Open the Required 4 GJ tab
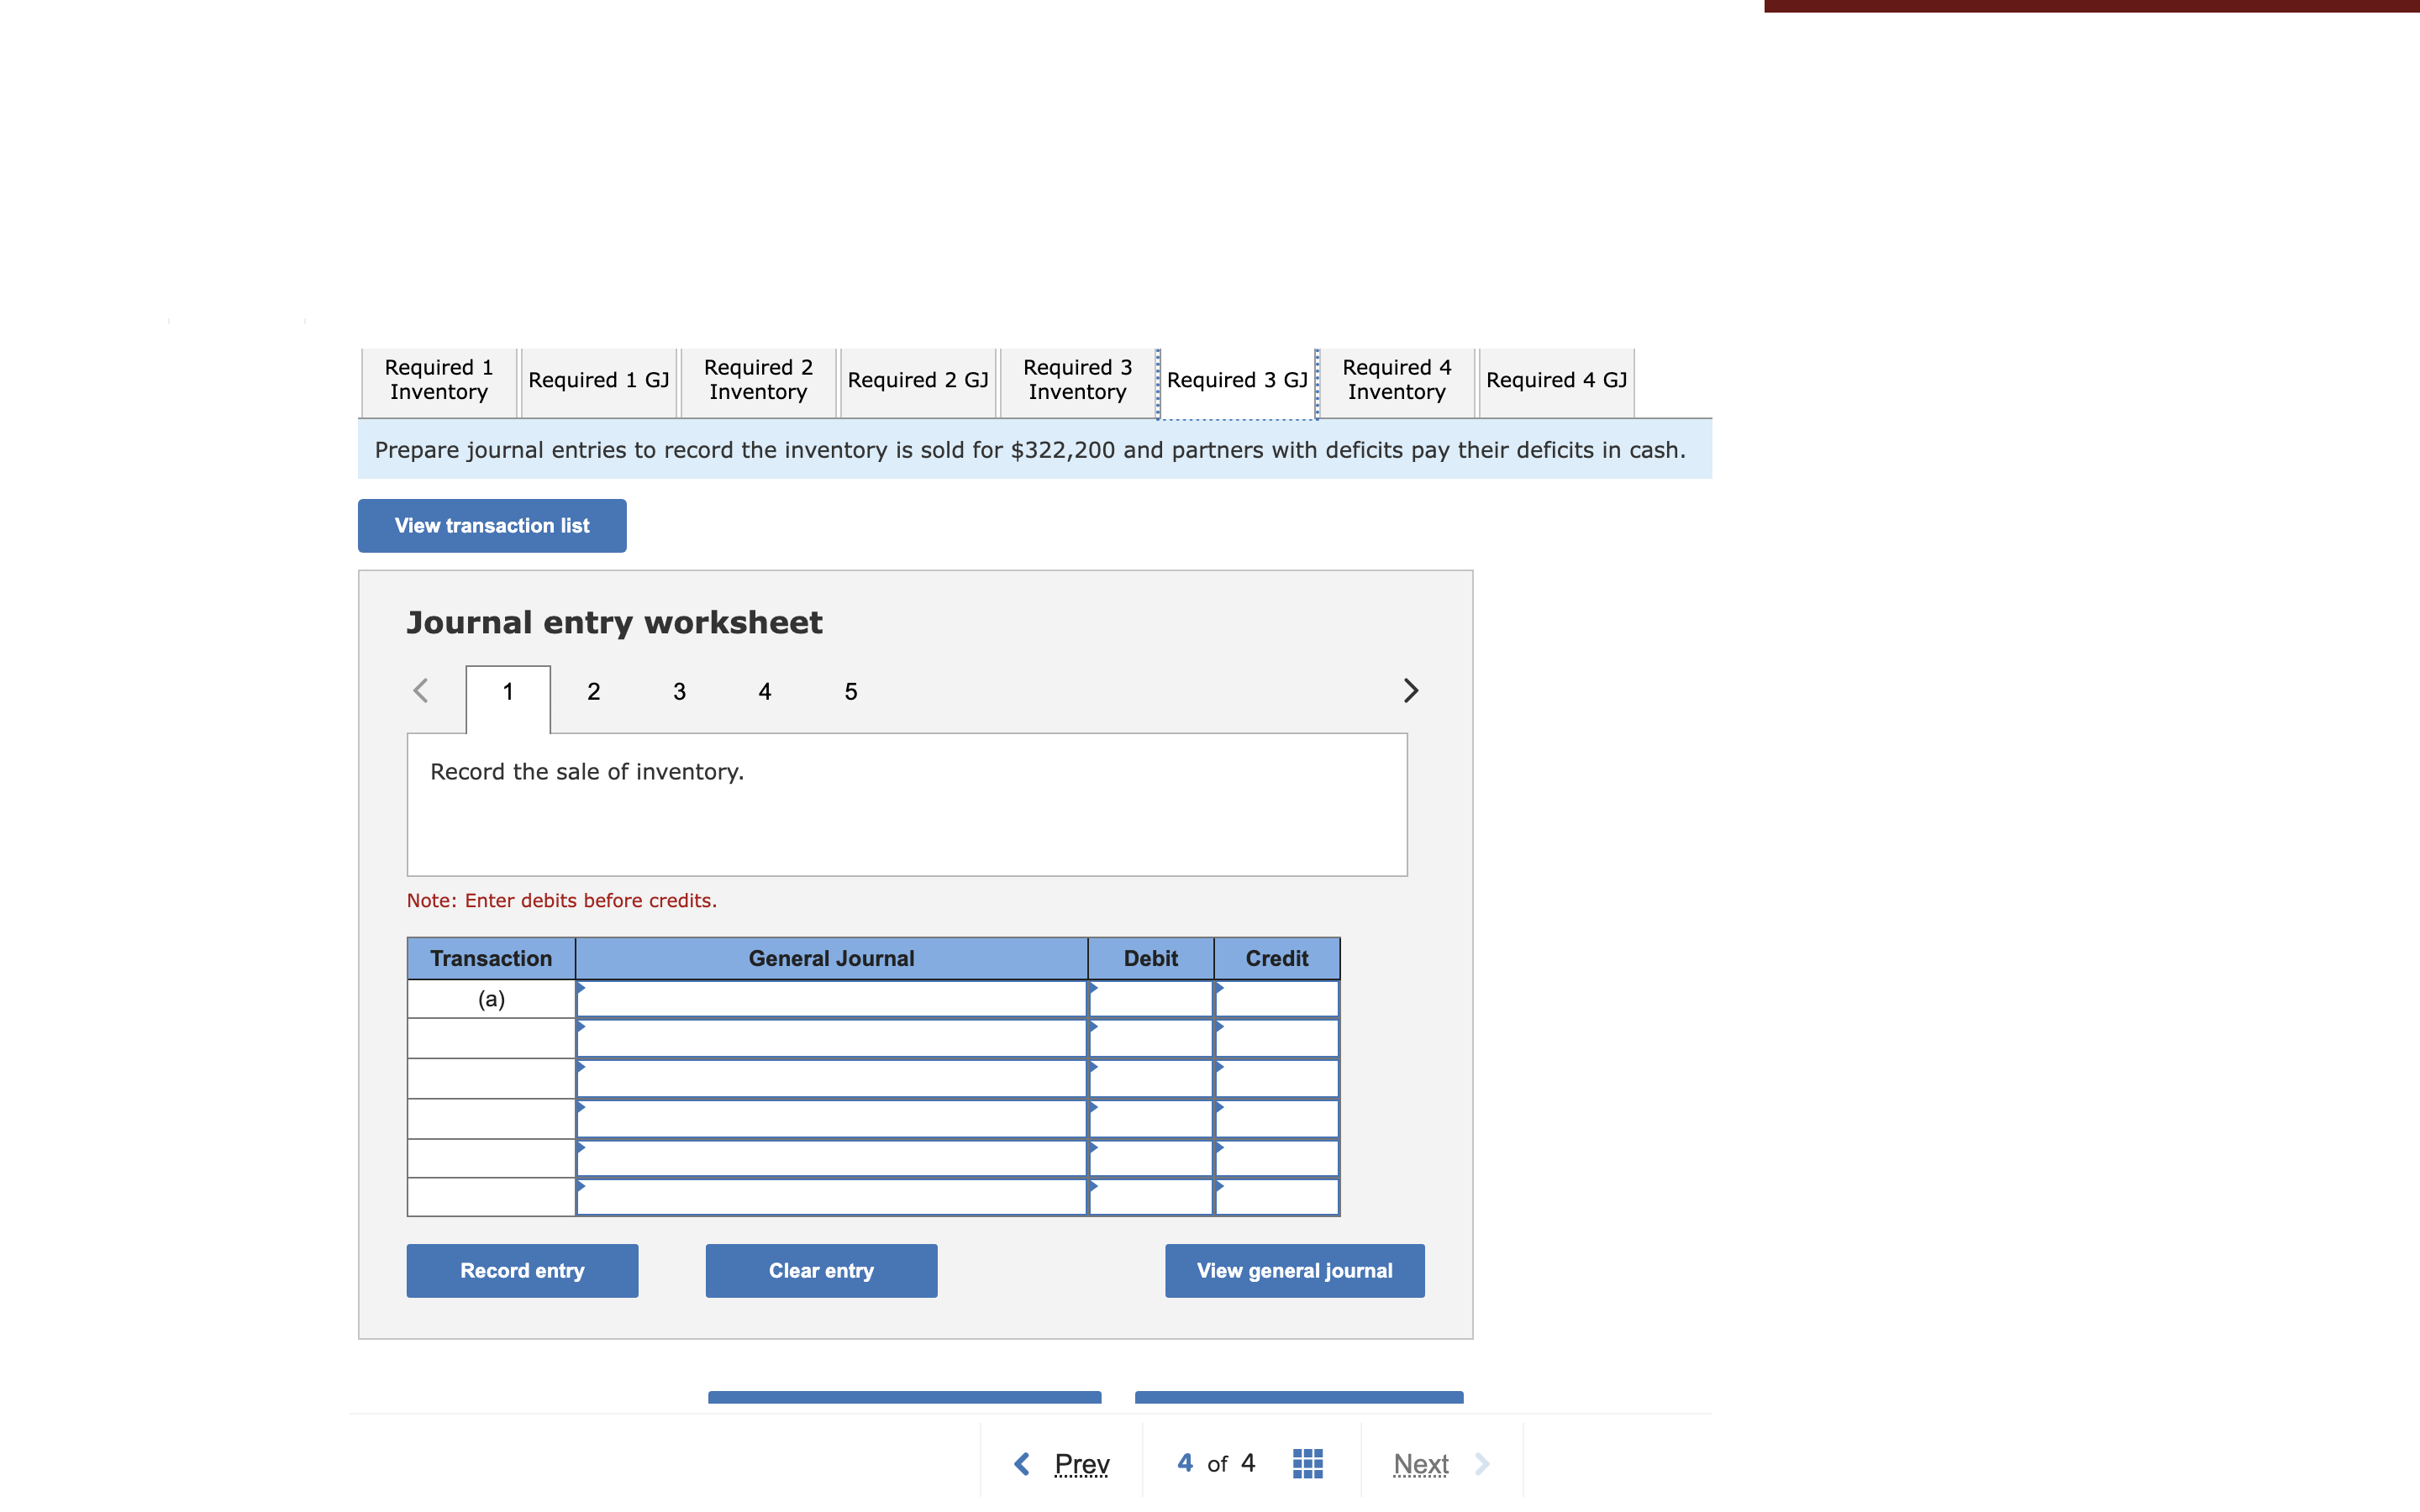This screenshot has height=1512, width=2420. click(x=1556, y=380)
